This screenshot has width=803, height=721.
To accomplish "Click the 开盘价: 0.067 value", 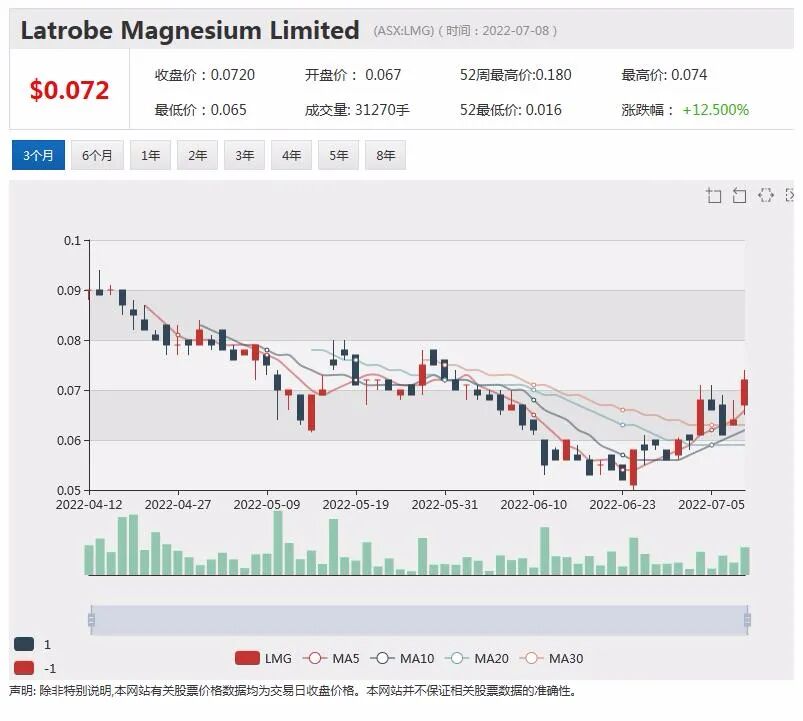I will click(x=353, y=75).
